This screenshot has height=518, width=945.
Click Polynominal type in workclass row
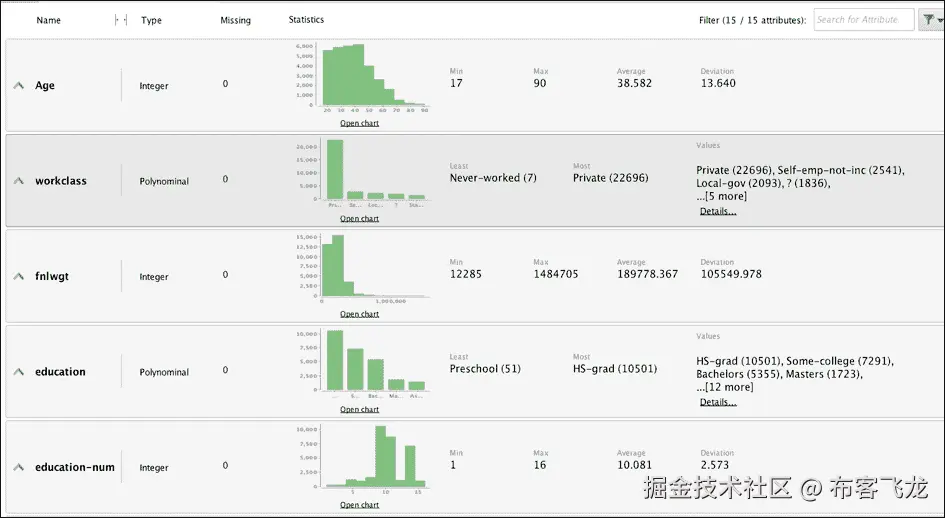(164, 181)
